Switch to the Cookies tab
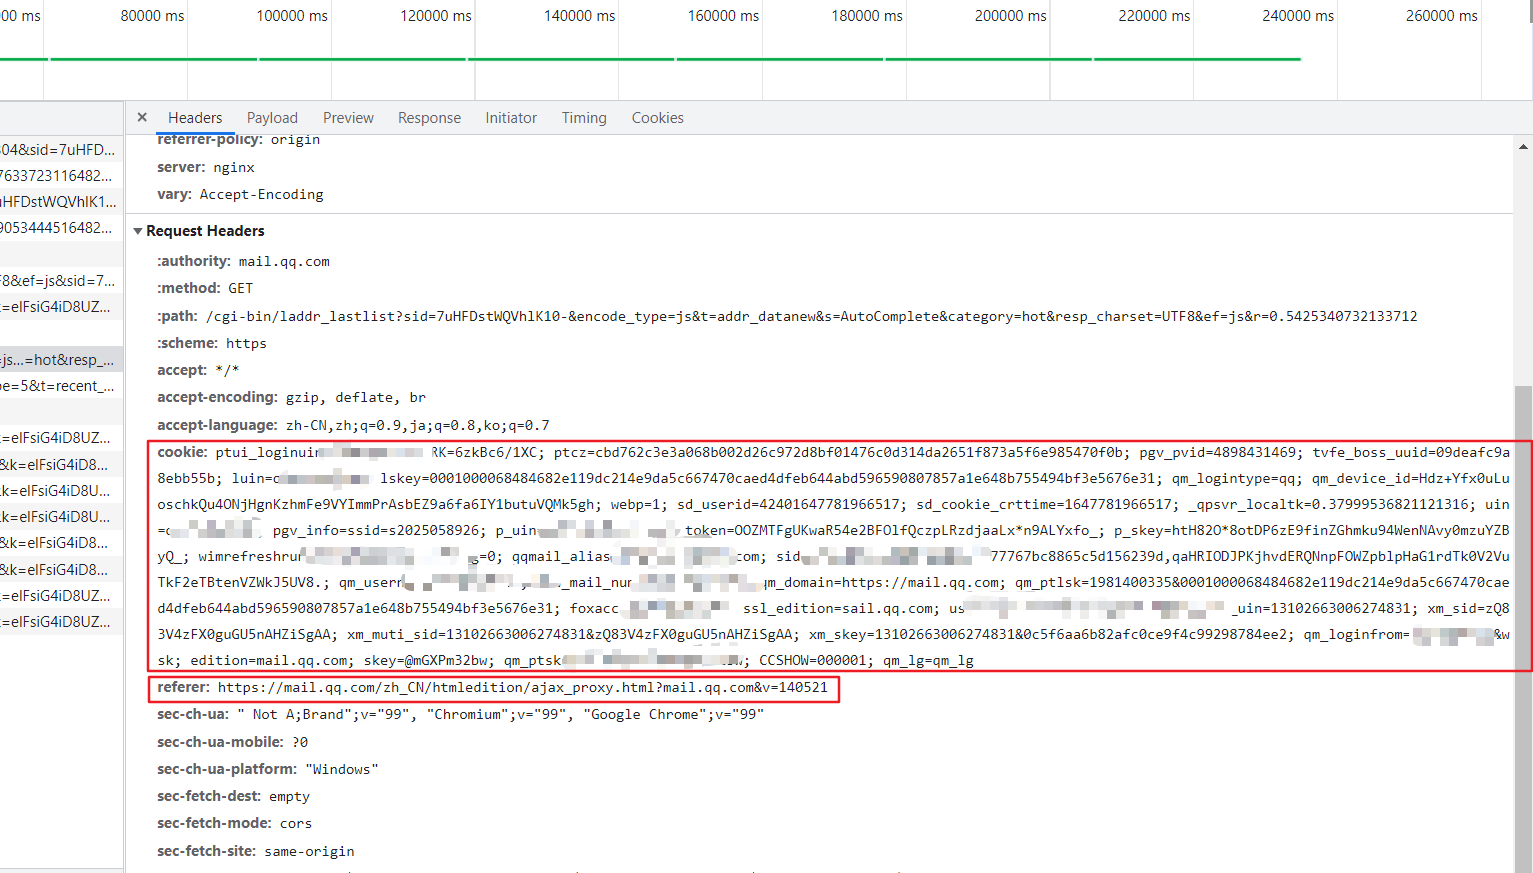 [x=657, y=118]
